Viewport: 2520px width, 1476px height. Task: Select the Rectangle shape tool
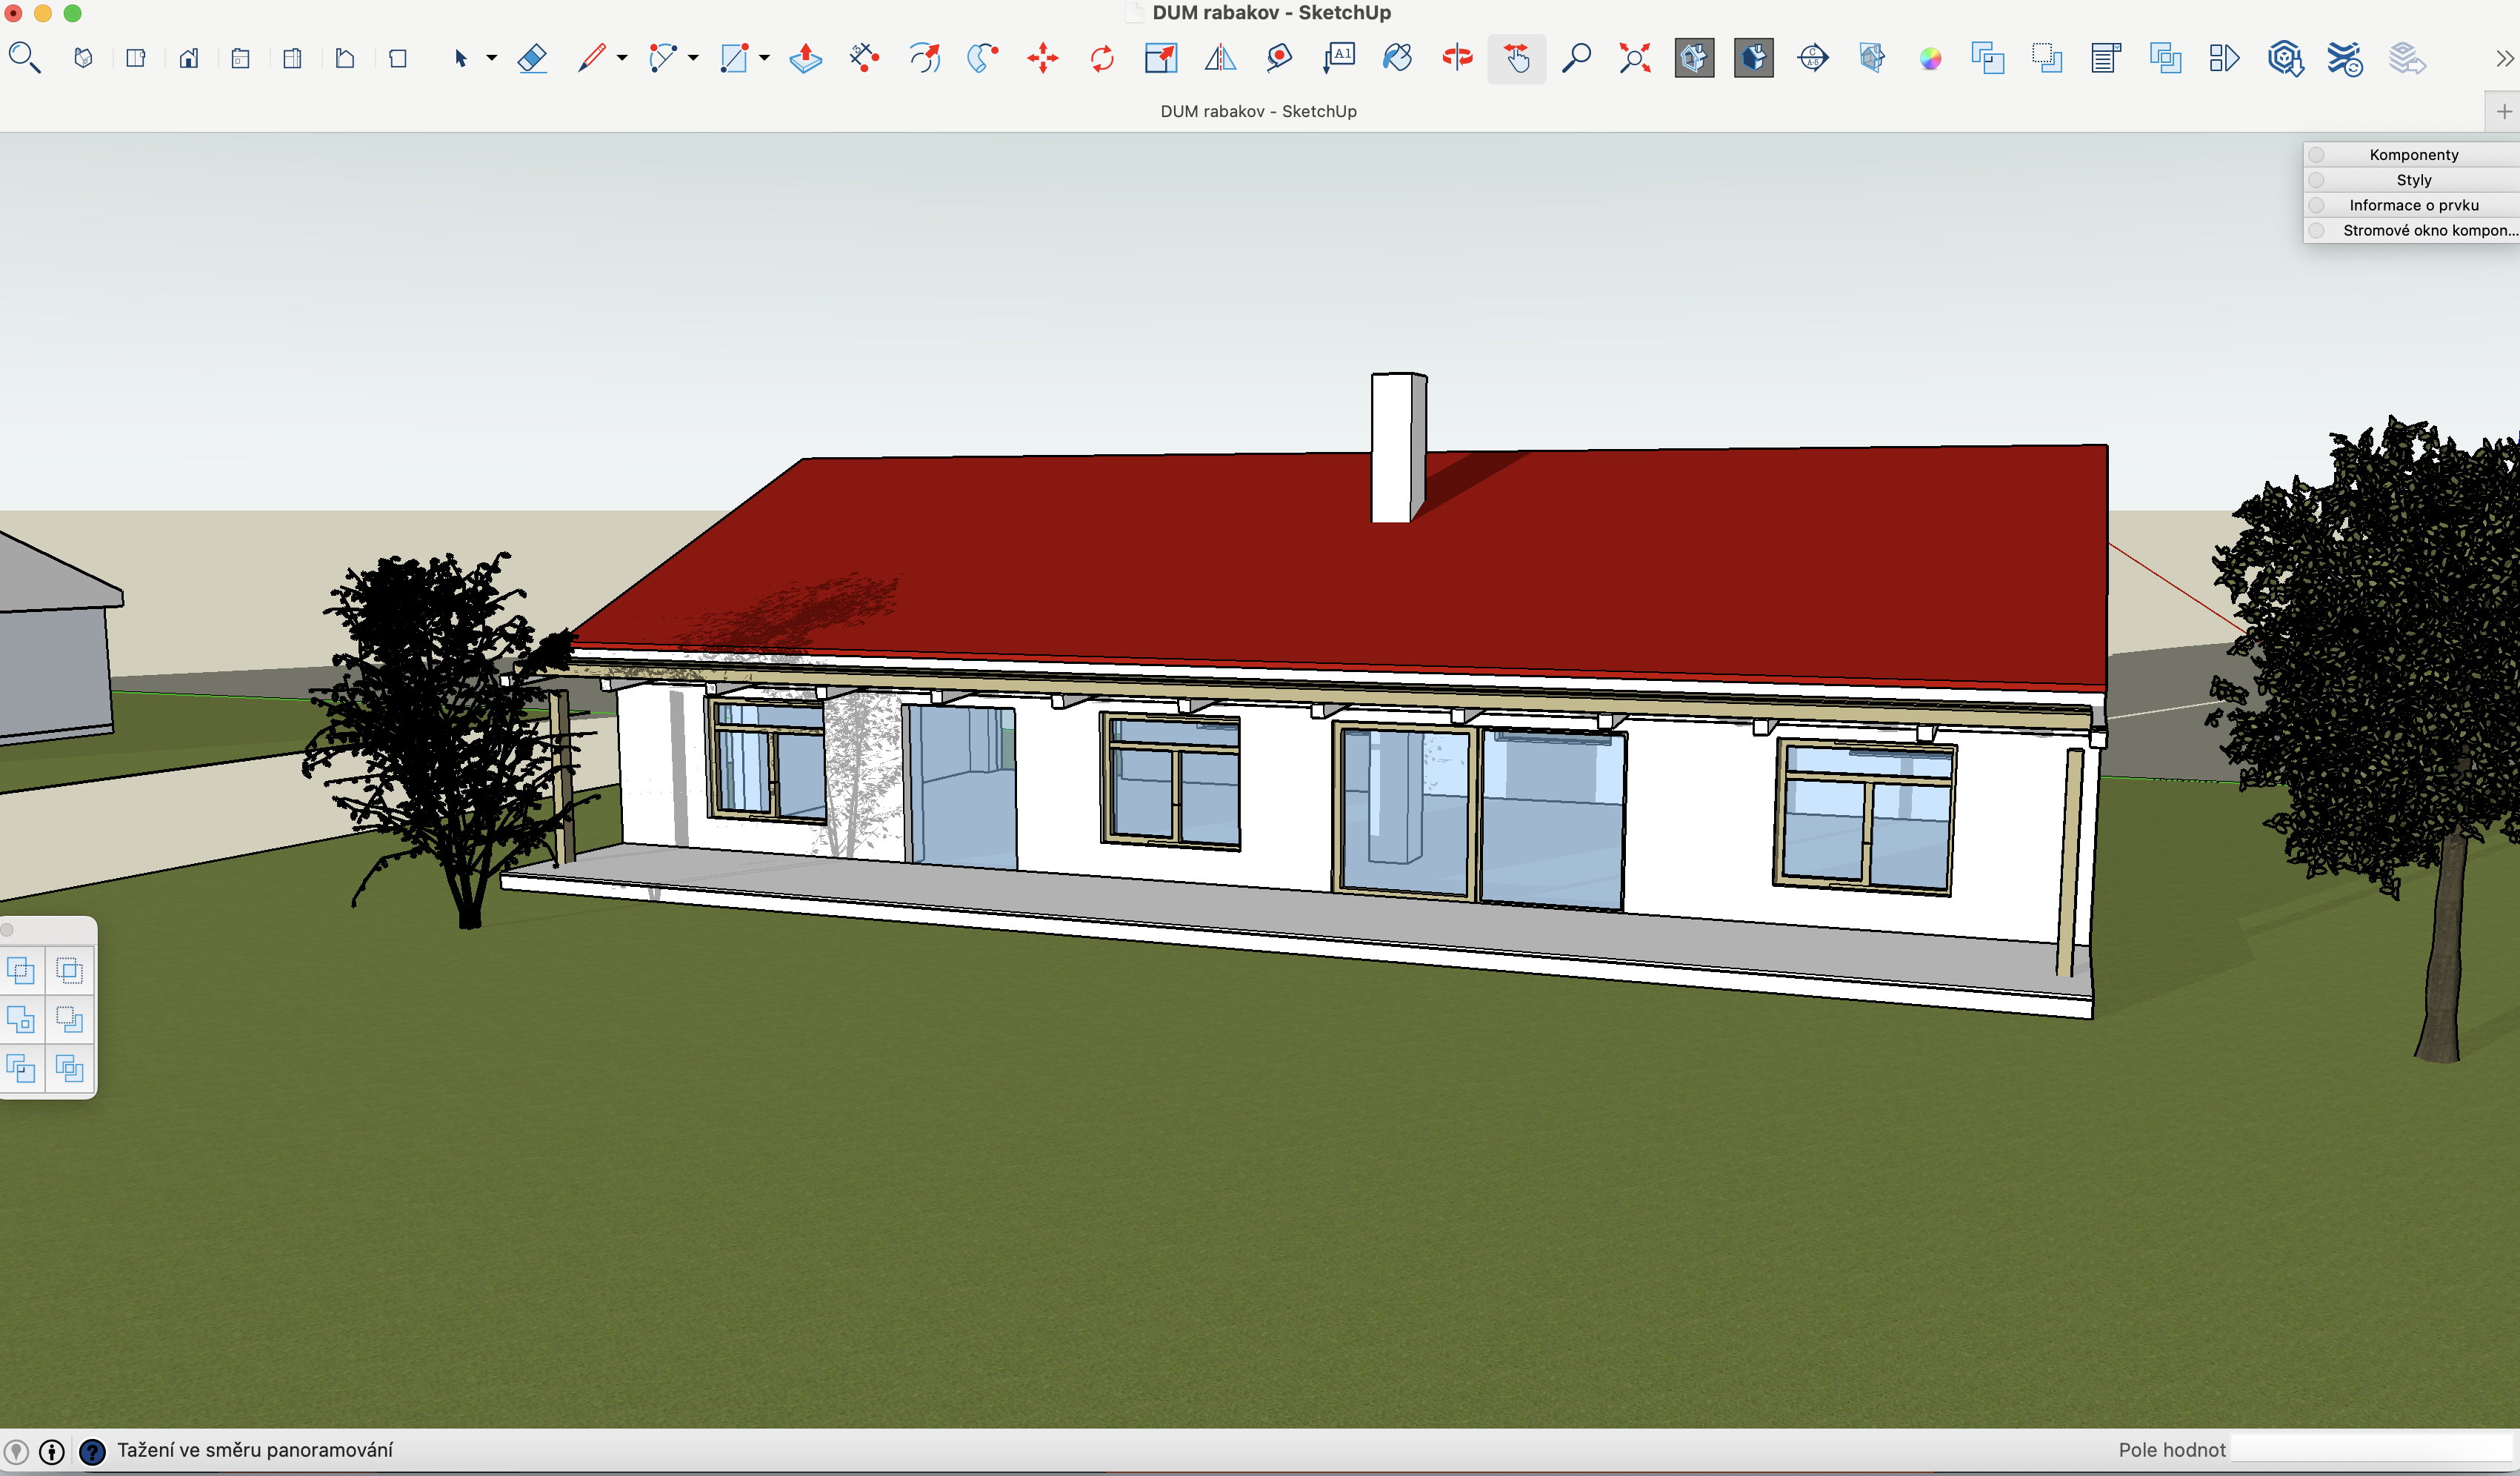734,58
